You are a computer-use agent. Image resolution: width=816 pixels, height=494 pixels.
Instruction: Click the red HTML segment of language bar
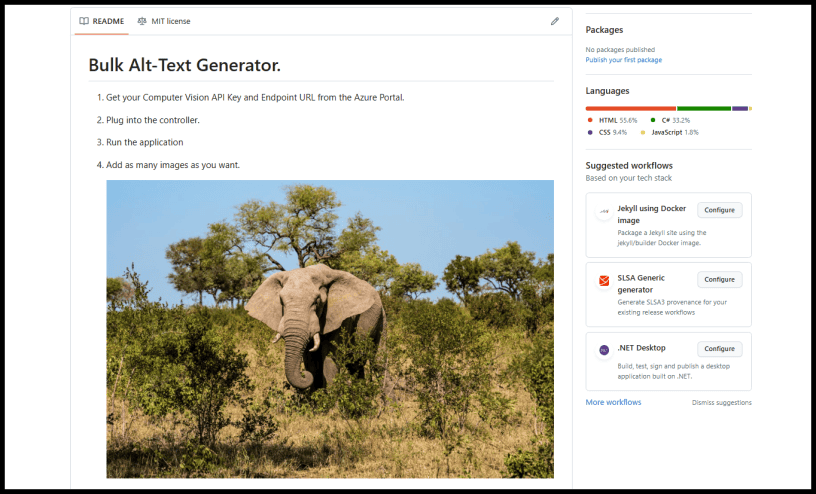[630, 108]
